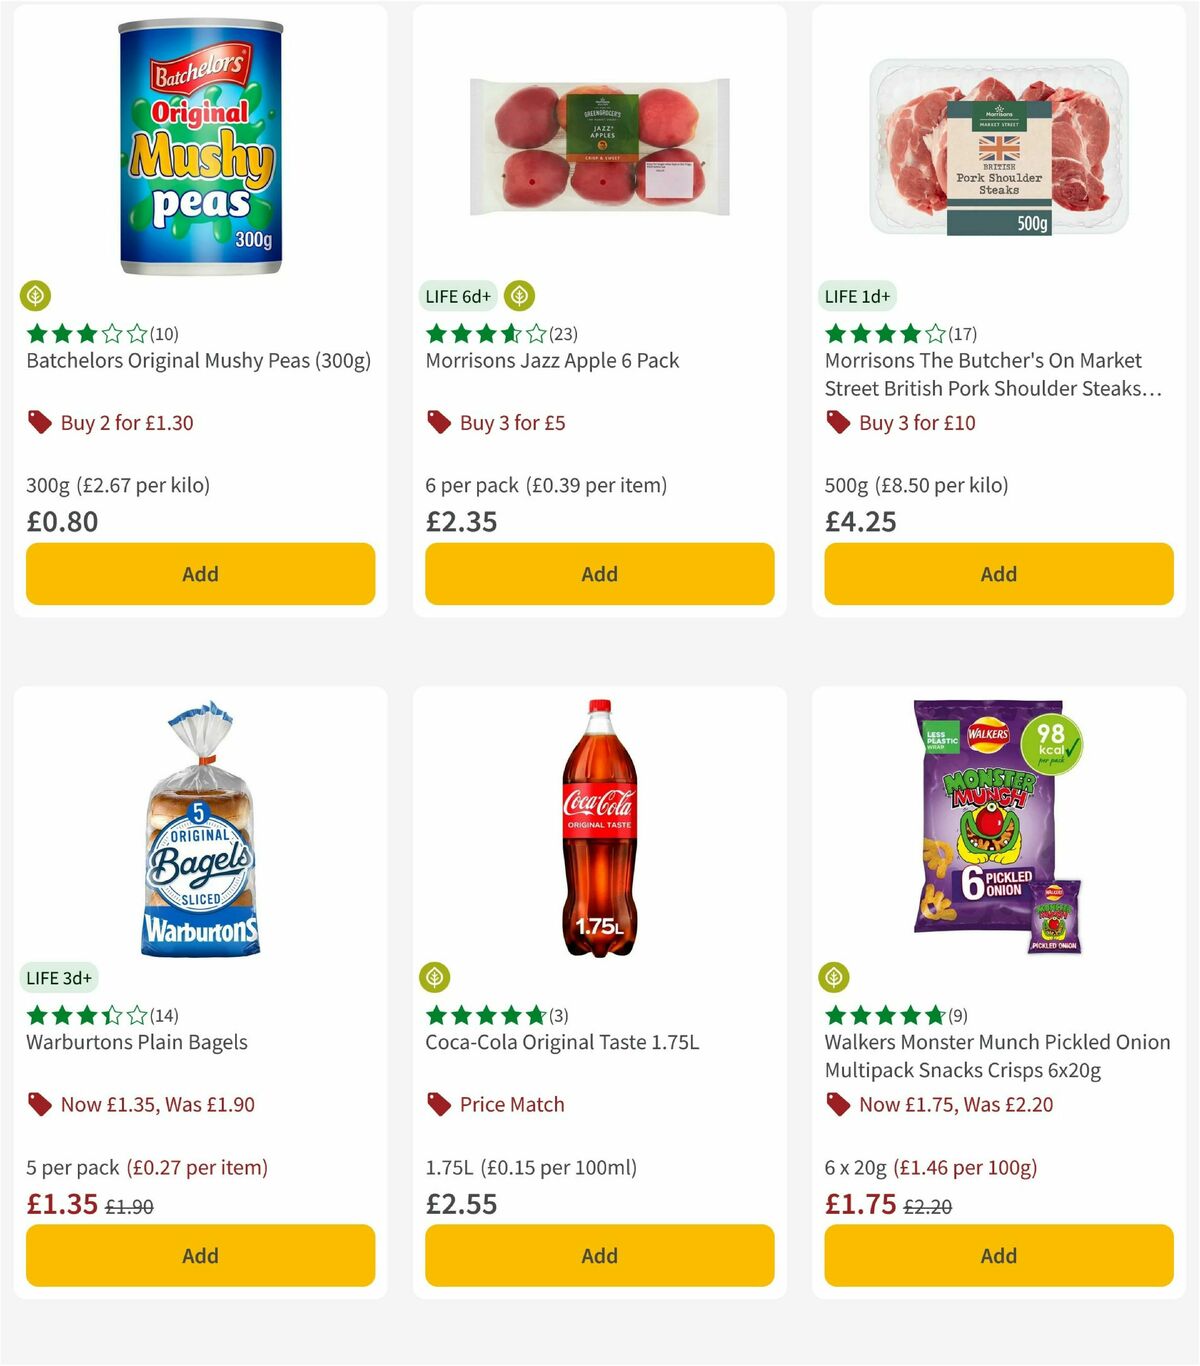Add Warburtons Plain Bagels to basket
1200x1366 pixels.
(x=200, y=1255)
